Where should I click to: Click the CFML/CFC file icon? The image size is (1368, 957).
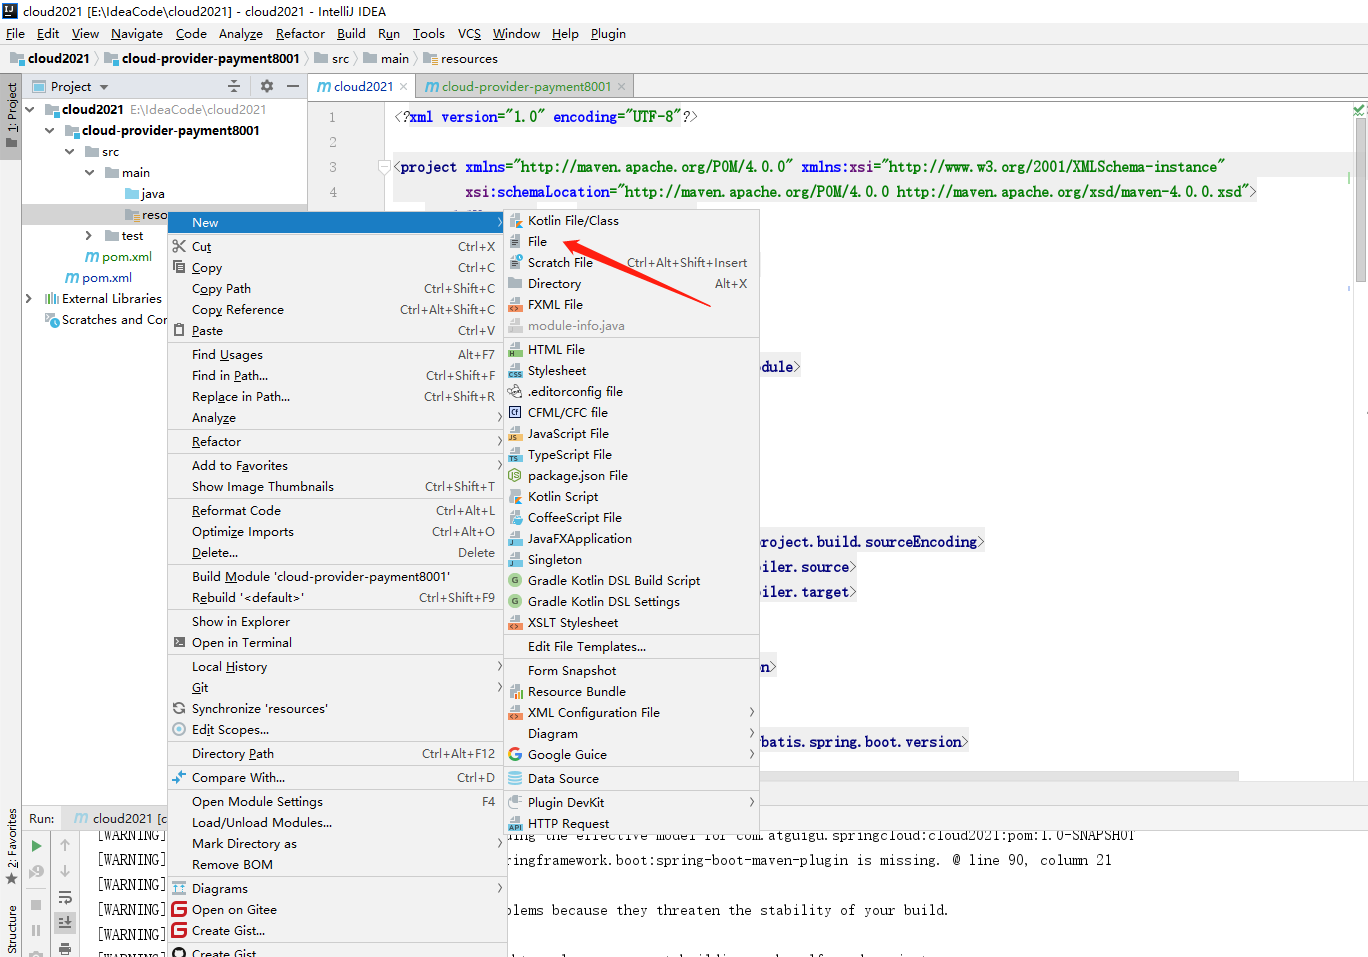[515, 412]
